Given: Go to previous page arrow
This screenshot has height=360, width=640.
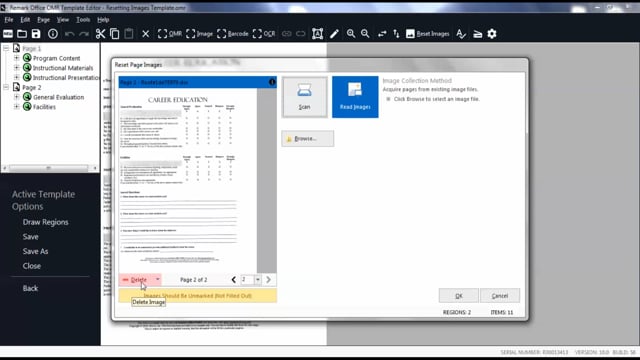Looking at the screenshot, I should pyautogui.click(x=233, y=280).
